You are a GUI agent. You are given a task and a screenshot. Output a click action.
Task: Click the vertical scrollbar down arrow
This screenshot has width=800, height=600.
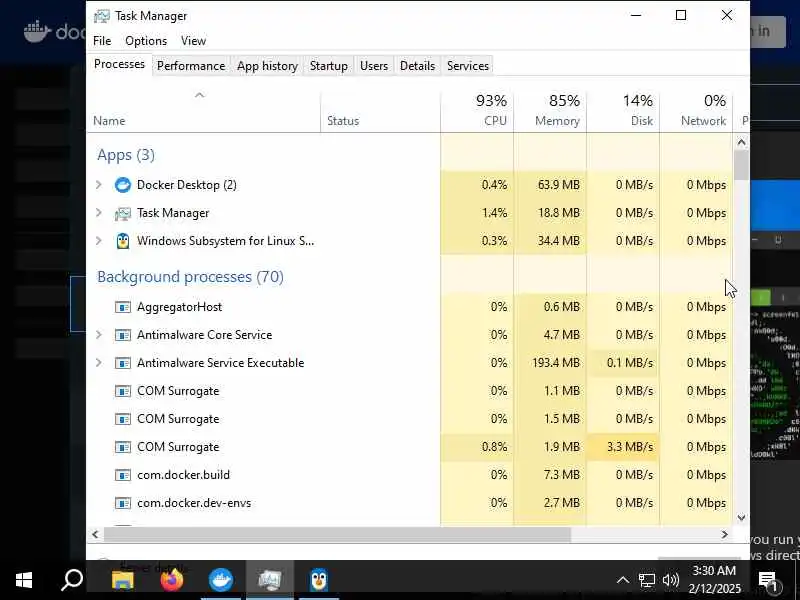pyautogui.click(x=741, y=517)
